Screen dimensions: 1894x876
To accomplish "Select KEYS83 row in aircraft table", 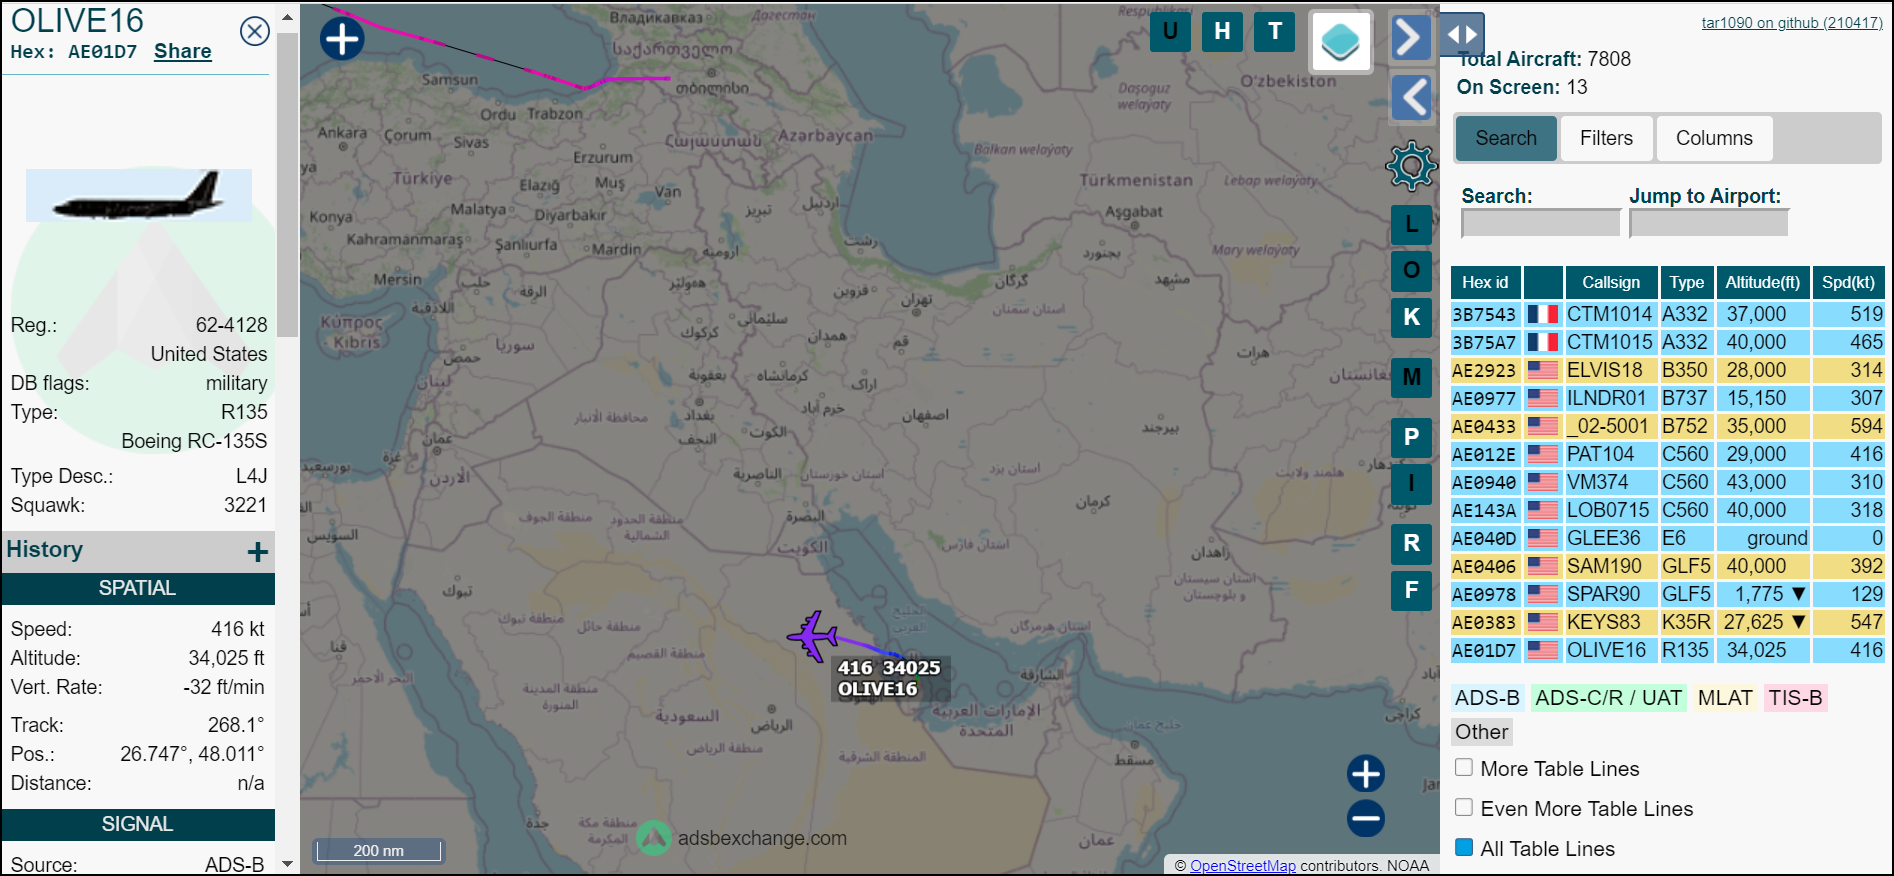I will pos(1667,622).
